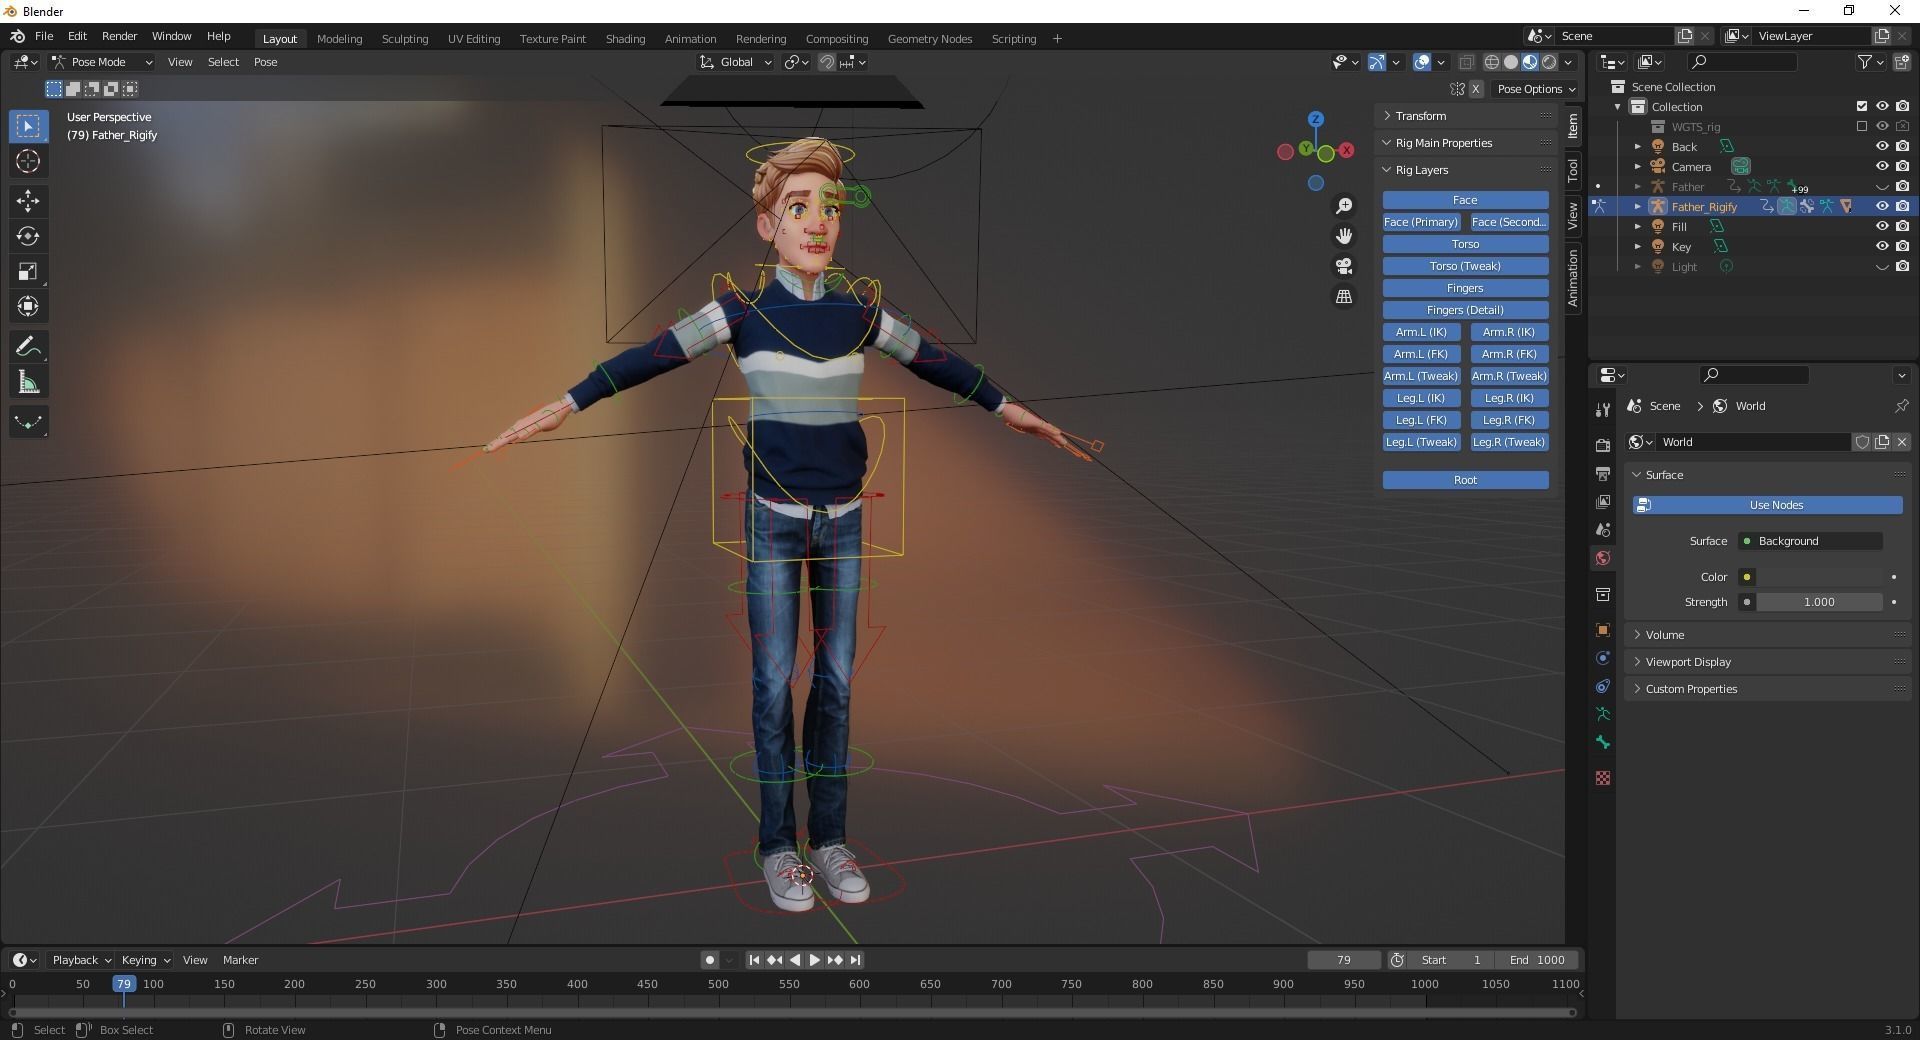The image size is (1920, 1040).
Task: Open Object Data armature properties tab
Action: click(1603, 714)
